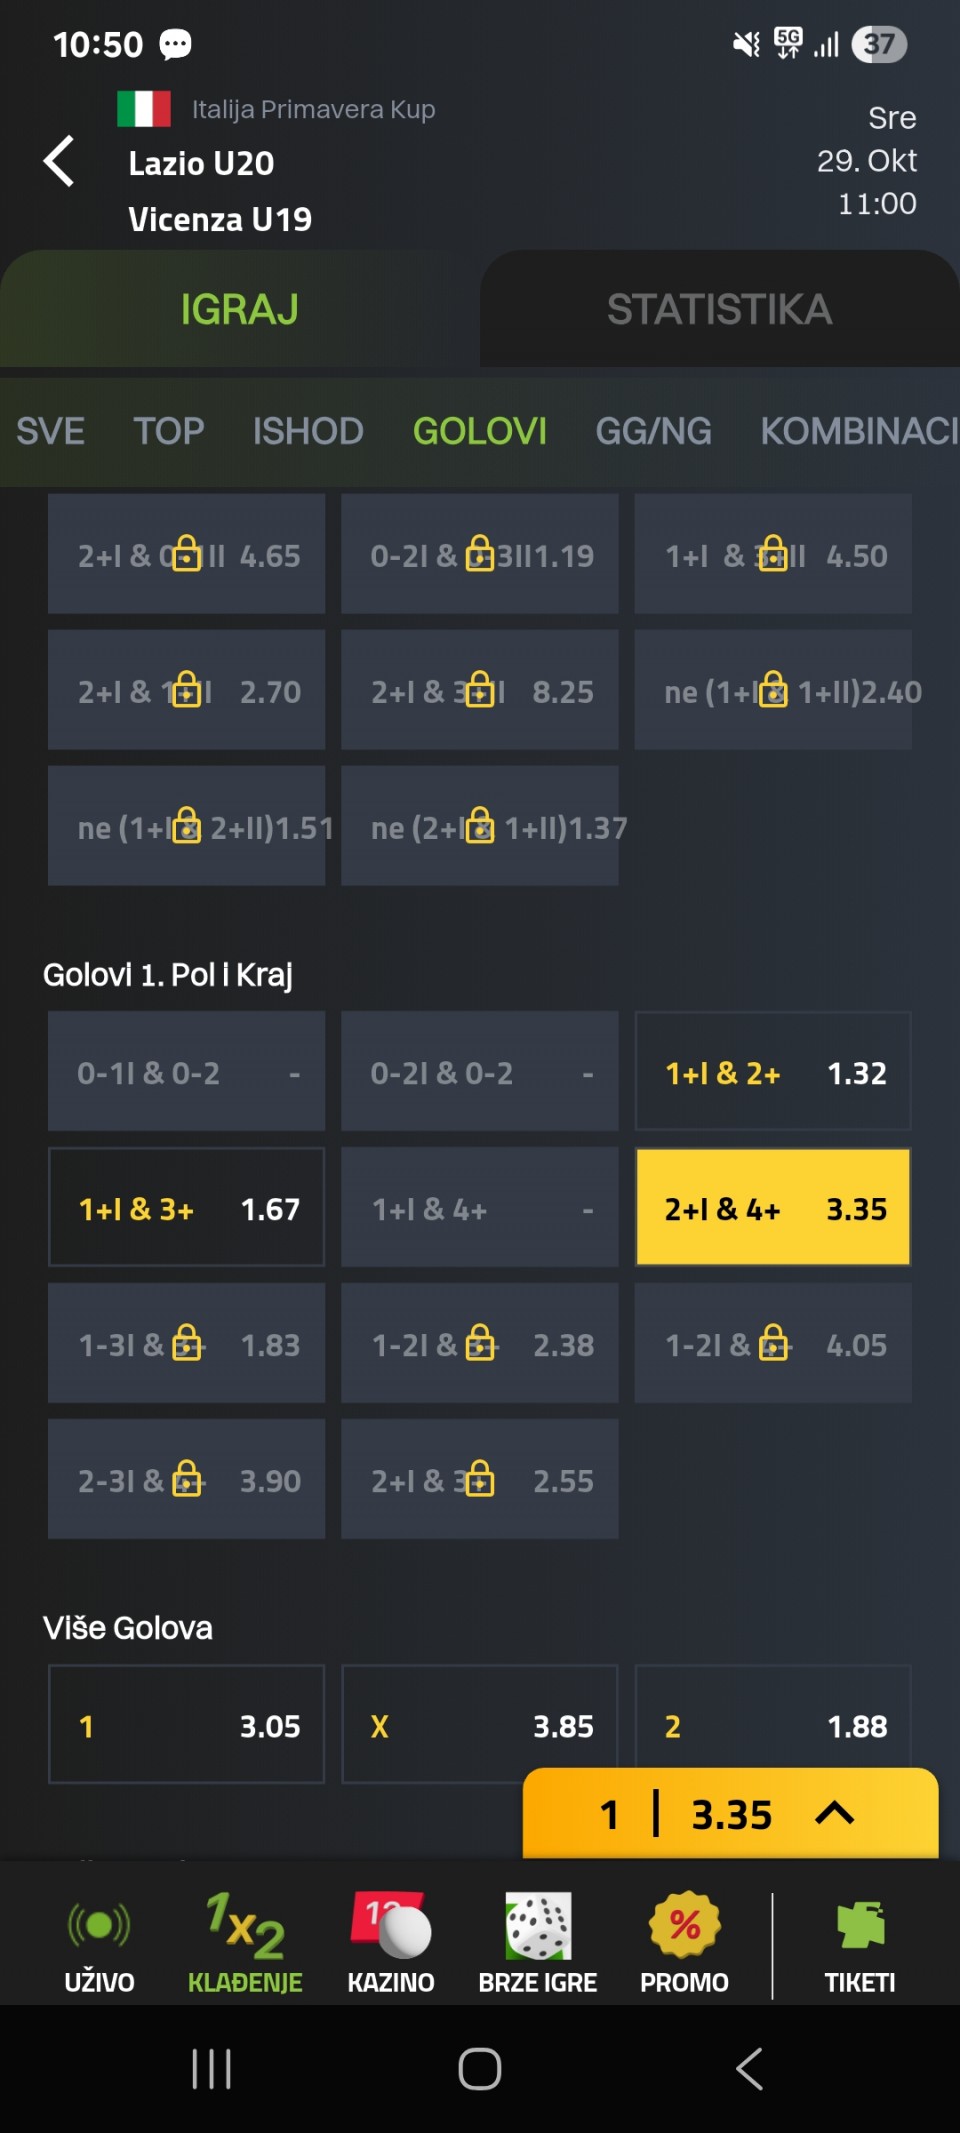
Task: Select the 1+I & 2+ odd 1.32
Action: 773,1072
